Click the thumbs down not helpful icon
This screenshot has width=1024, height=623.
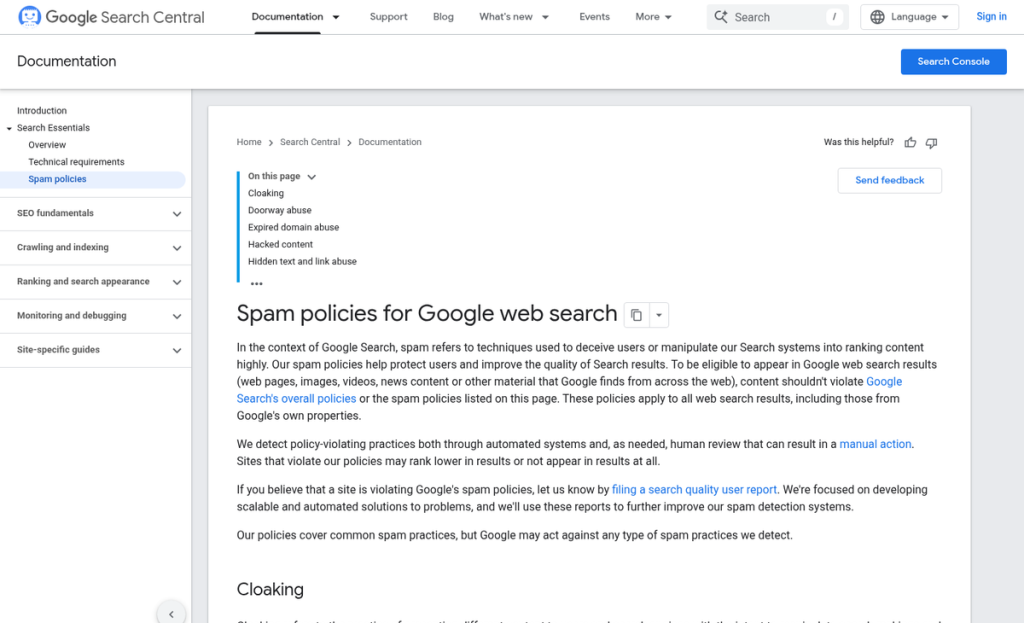click(931, 143)
